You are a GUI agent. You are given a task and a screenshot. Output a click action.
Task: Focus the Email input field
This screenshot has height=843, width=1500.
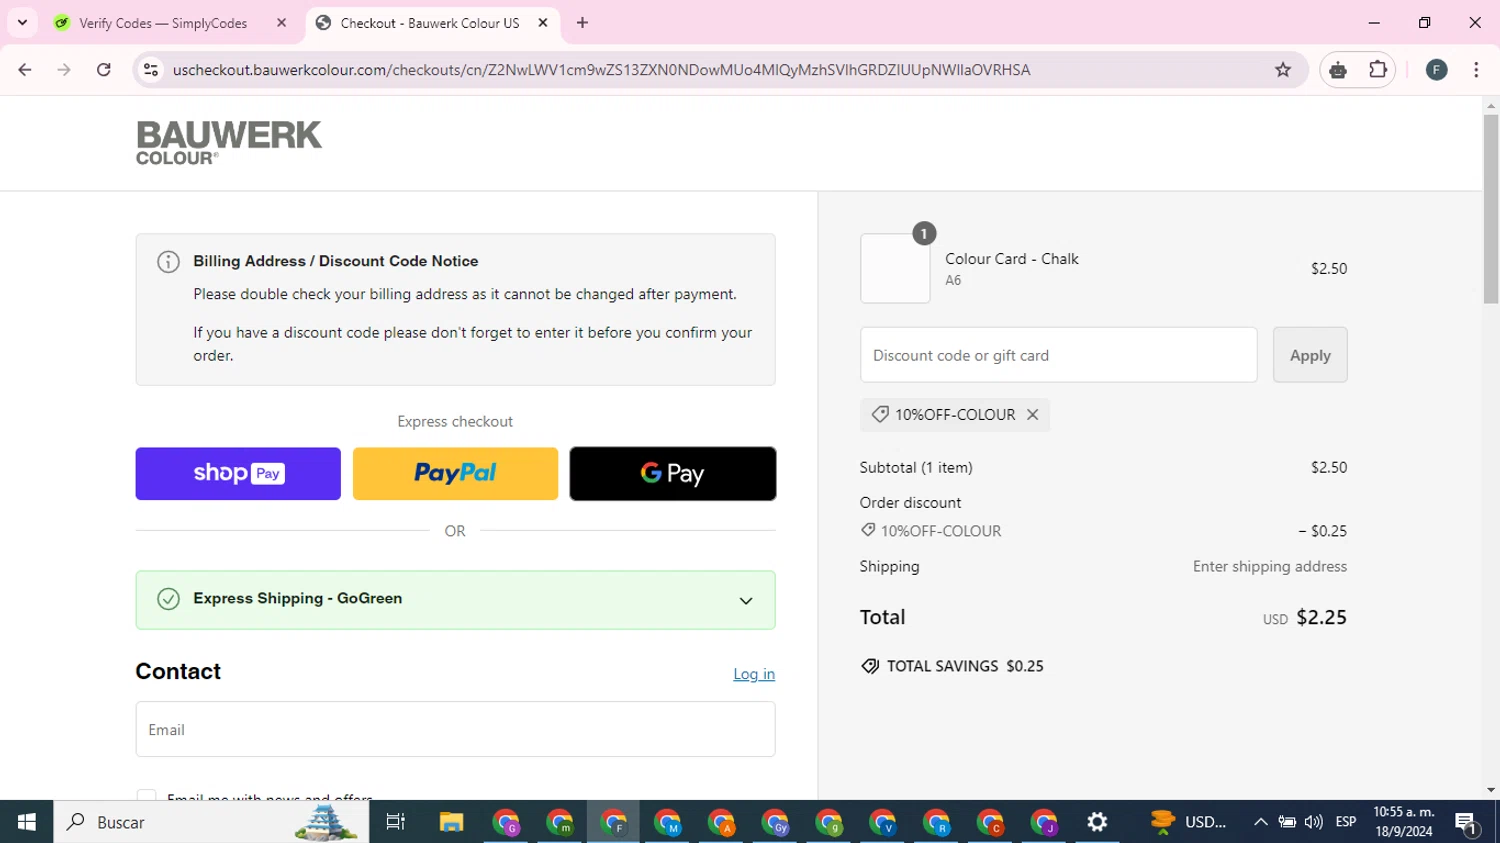point(455,729)
